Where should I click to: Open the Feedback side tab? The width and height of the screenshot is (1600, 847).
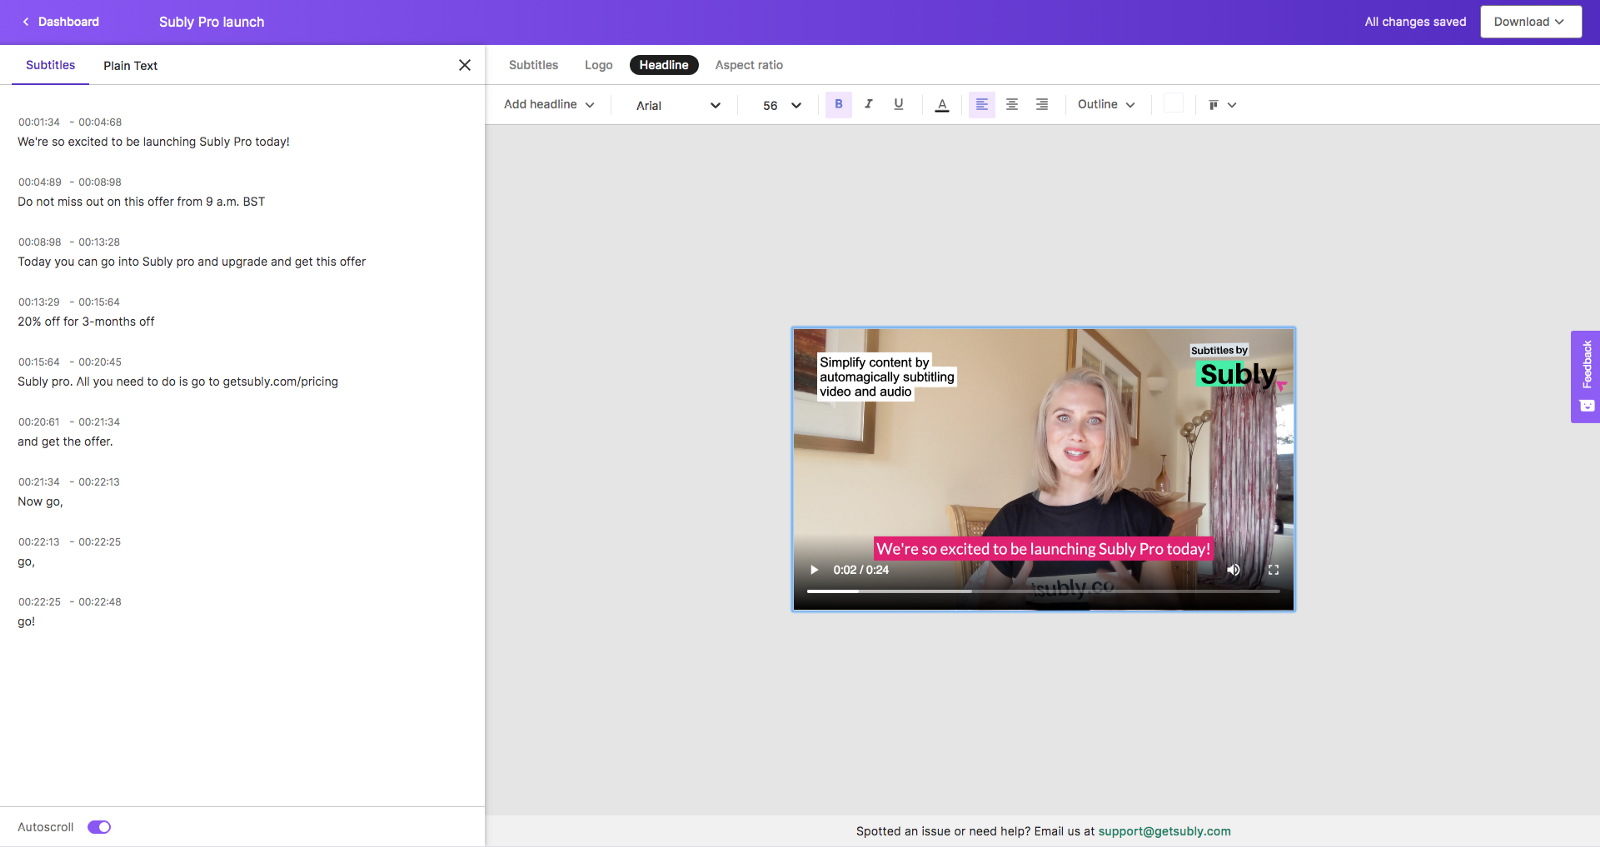(x=1586, y=377)
